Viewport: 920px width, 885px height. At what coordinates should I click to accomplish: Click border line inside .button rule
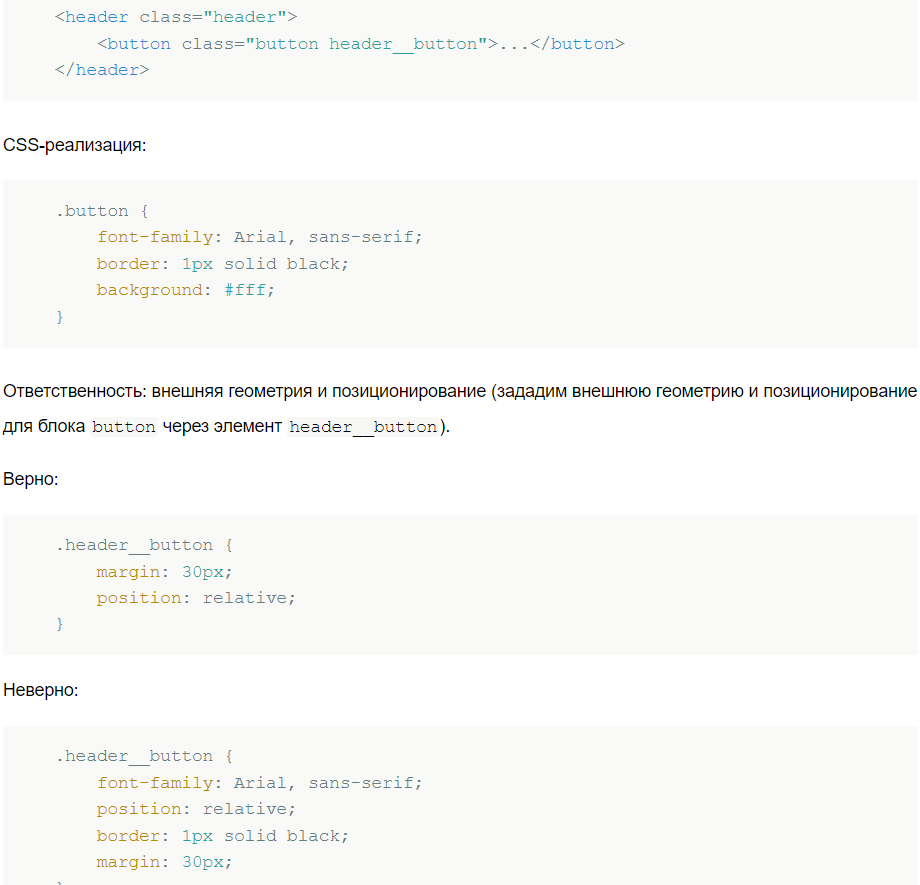coord(222,264)
